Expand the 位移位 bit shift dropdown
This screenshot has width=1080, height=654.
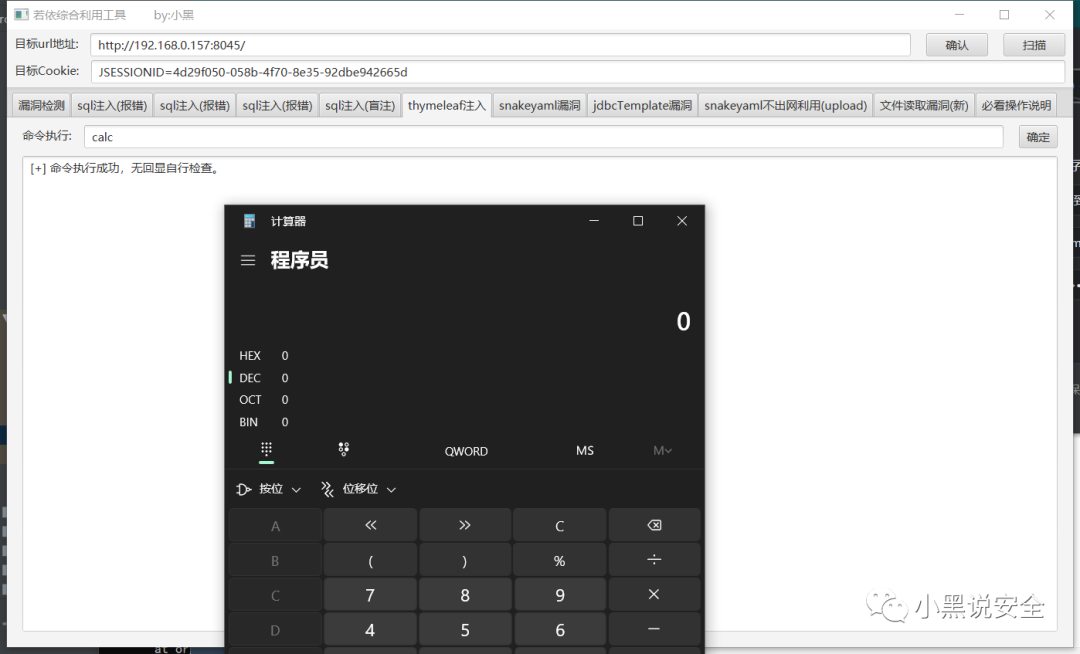tap(359, 489)
